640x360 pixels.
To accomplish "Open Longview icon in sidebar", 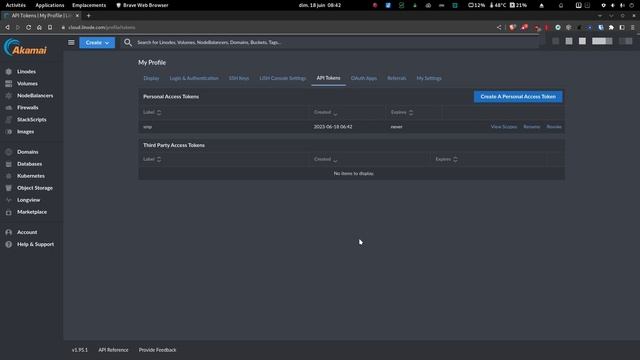I will (x=9, y=200).
